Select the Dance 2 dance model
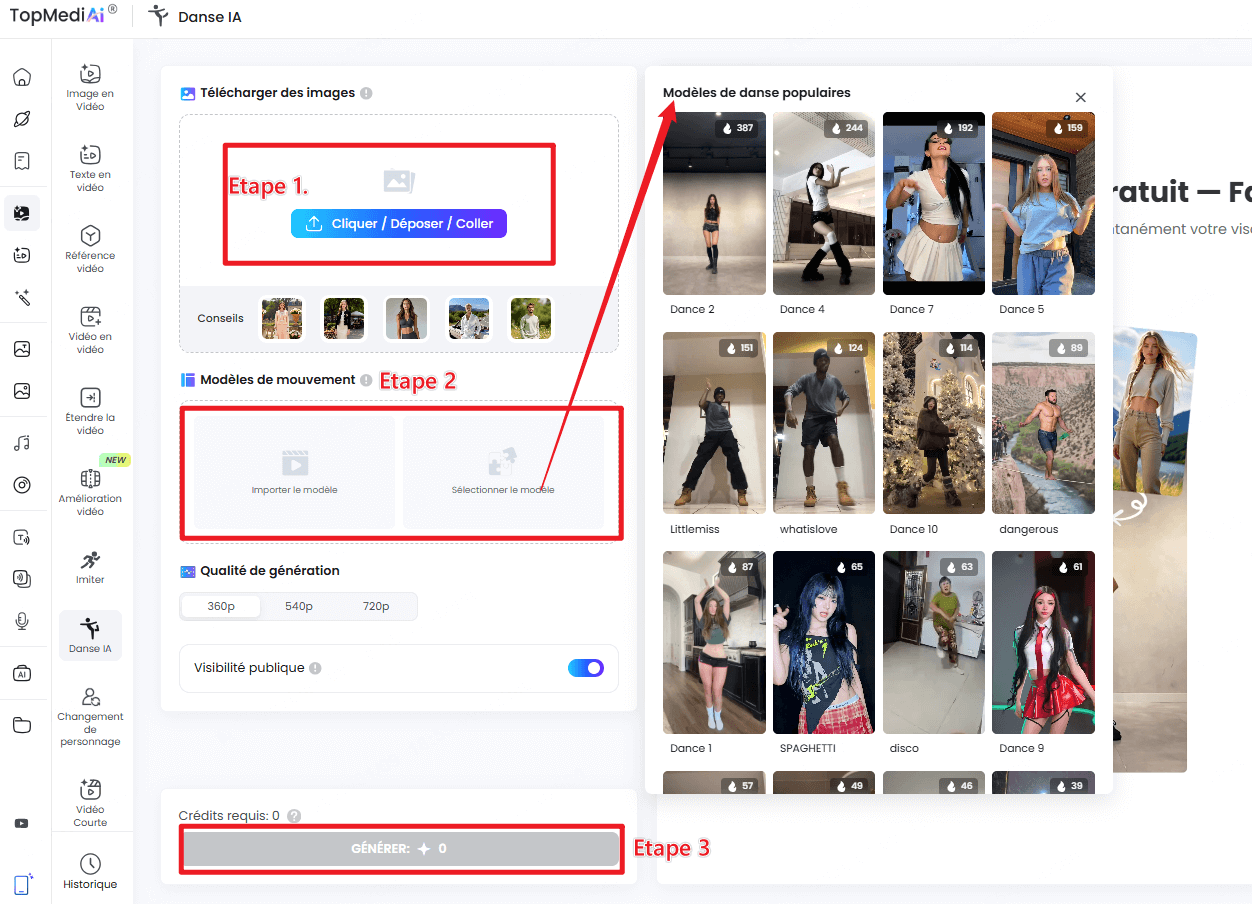This screenshot has width=1252, height=904. (x=714, y=203)
